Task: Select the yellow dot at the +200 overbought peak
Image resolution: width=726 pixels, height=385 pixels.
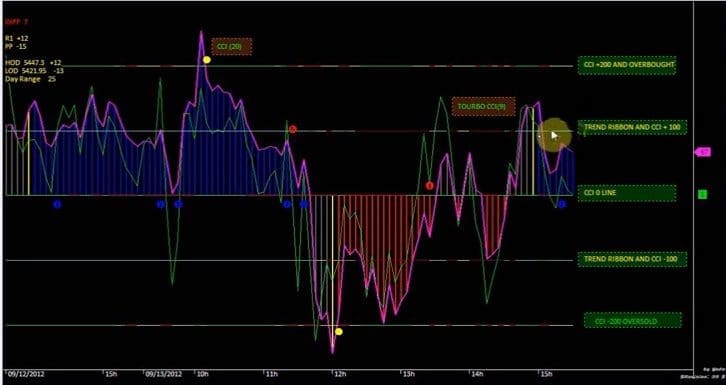Action: click(x=207, y=60)
